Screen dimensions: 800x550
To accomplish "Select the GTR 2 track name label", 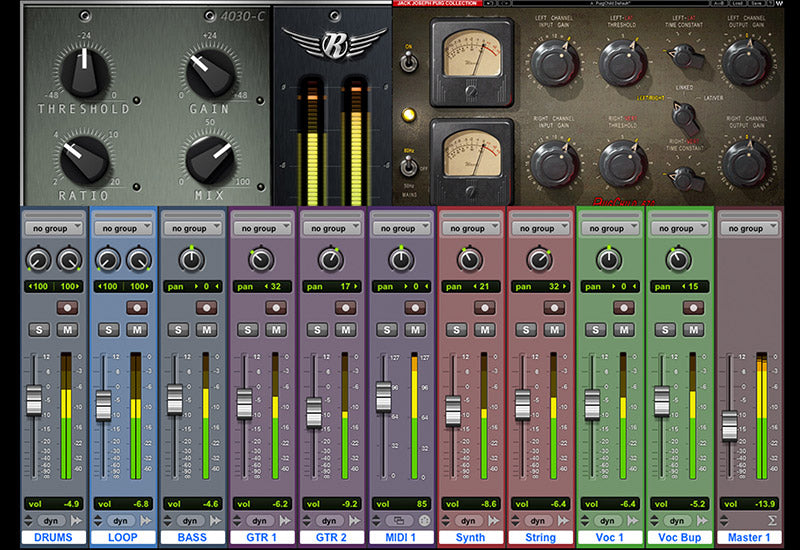I will coord(332,538).
